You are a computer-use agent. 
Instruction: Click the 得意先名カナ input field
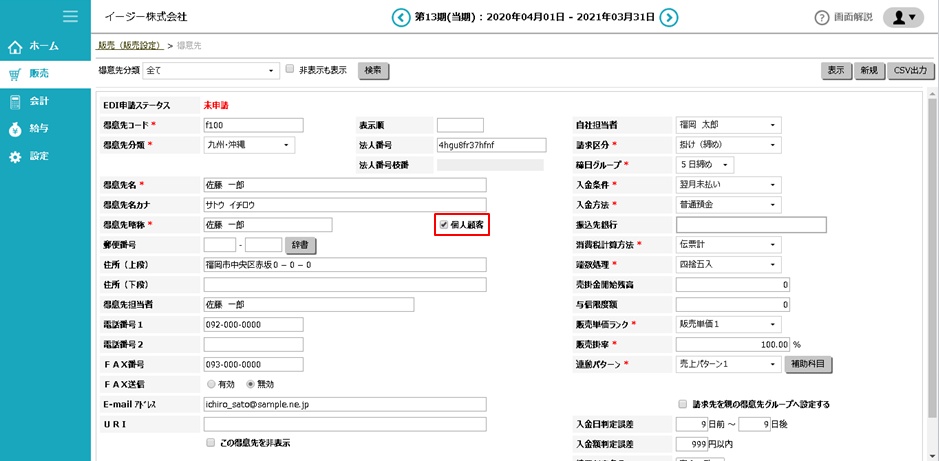[343, 205]
